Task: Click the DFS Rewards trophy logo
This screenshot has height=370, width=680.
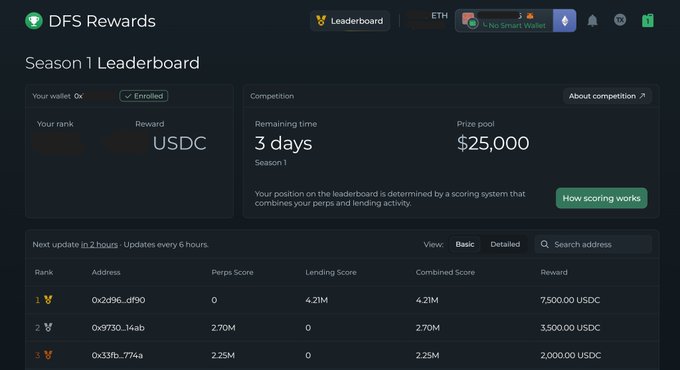Action: [x=34, y=21]
